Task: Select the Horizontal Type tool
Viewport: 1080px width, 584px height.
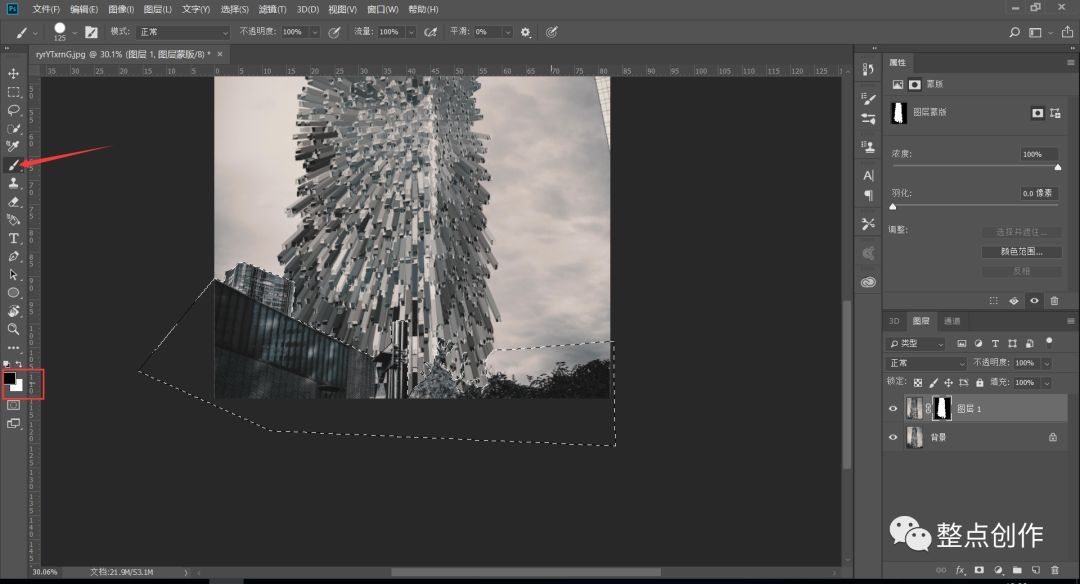Action: pyautogui.click(x=13, y=238)
